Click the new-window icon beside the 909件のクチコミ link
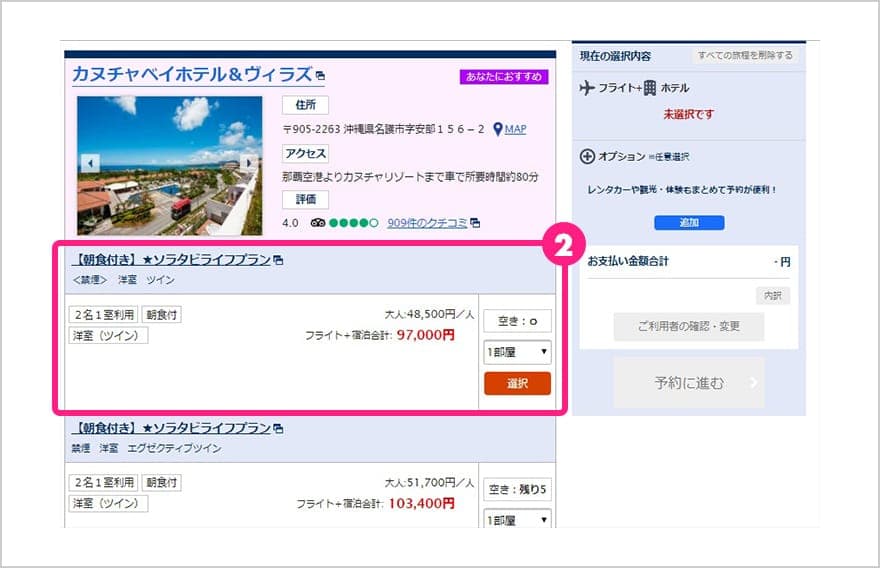This screenshot has height=568, width=880. [x=475, y=223]
